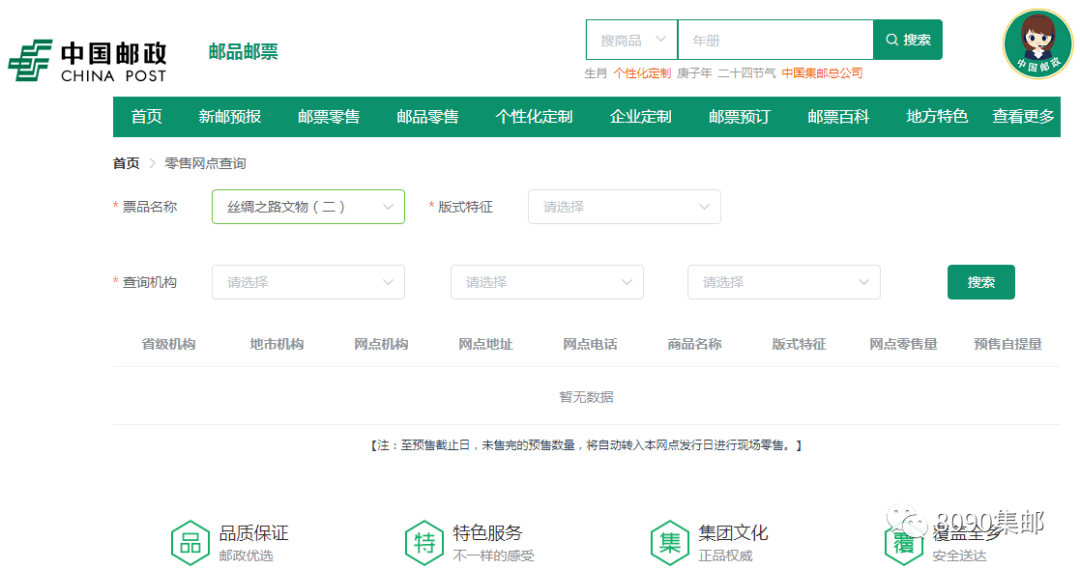Click the green 搜索 query button
The width and height of the screenshot is (1080, 570).
click(981, 282)
